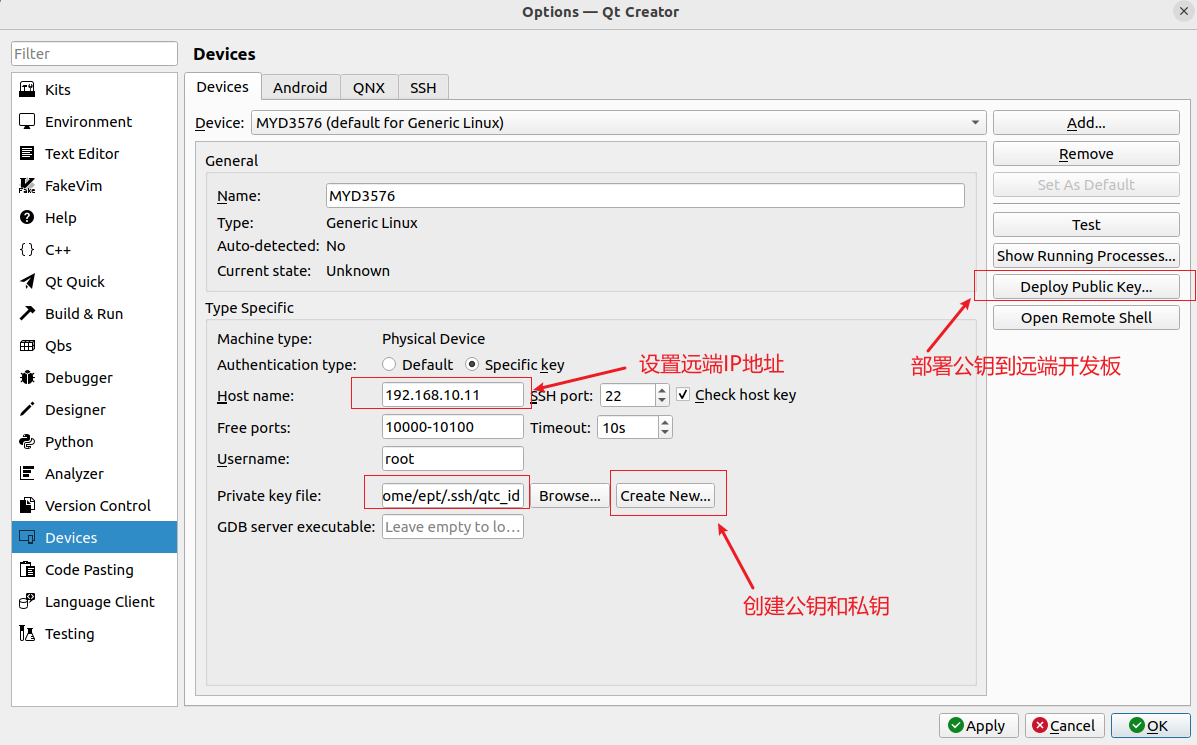Click the Username field

click(x=453, y=459)
